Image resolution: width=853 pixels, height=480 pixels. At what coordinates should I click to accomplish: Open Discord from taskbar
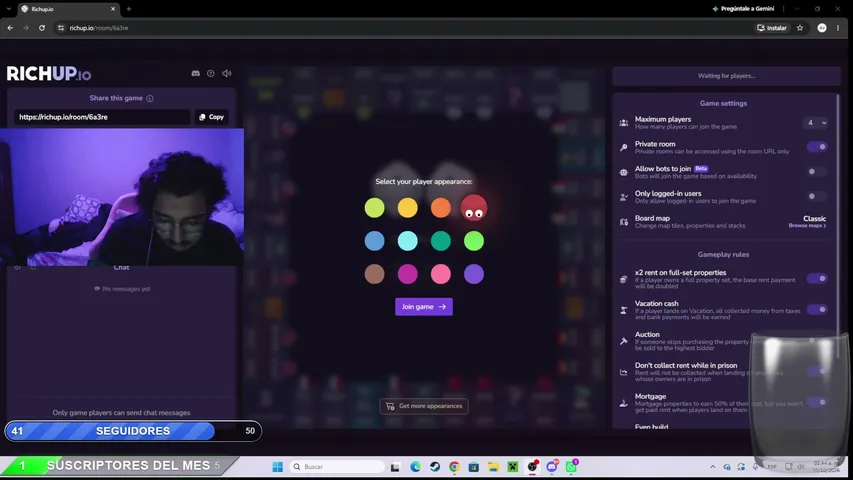coord(552,467)
